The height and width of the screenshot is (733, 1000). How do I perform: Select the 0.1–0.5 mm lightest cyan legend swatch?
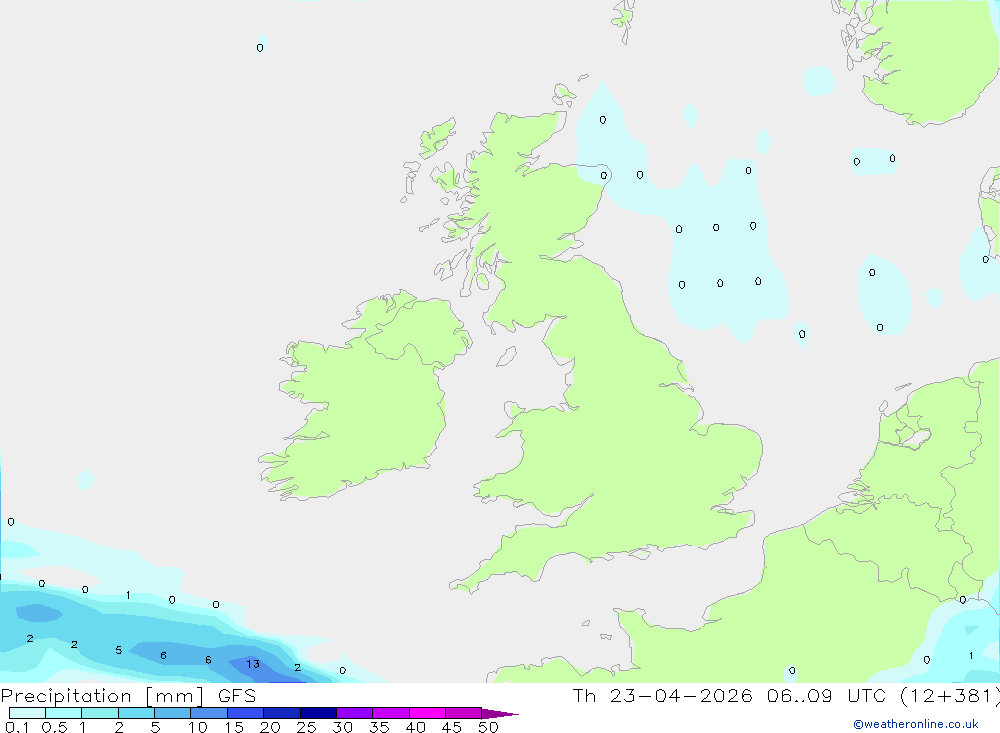click(27, 713)
